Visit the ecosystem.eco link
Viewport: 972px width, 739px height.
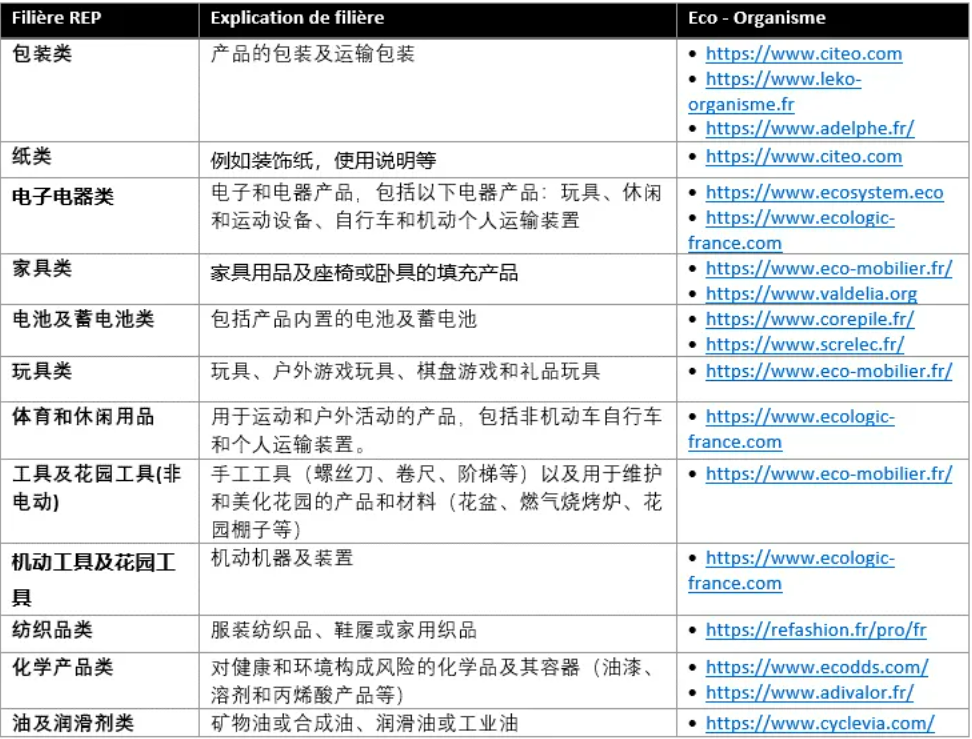(824, 192)
